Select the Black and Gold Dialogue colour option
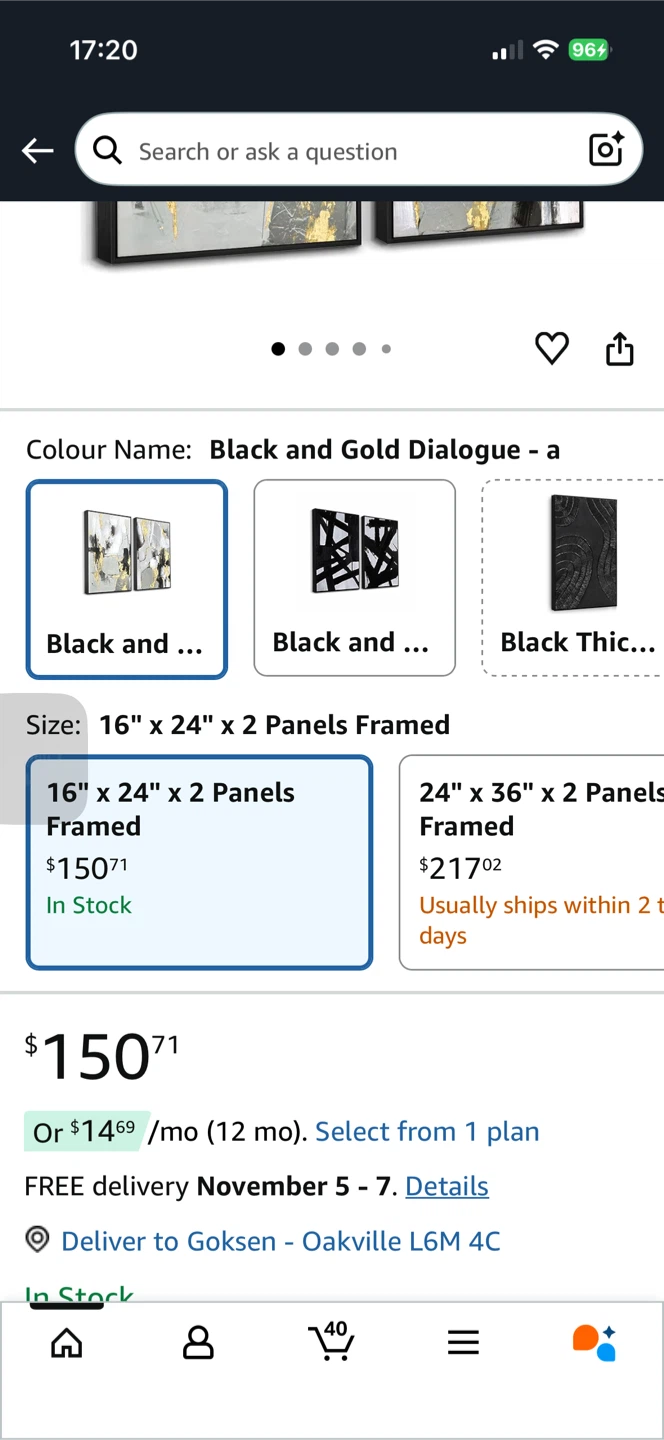 coord(127,579)
